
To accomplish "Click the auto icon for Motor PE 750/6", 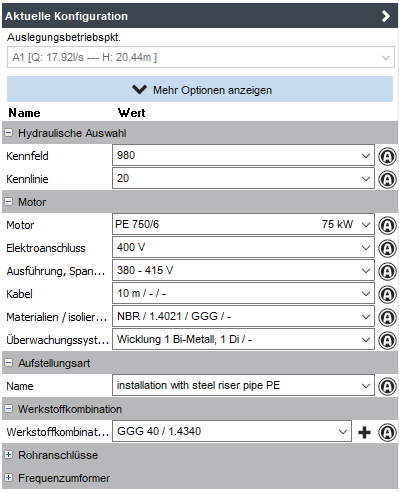I will coord(387,225).
